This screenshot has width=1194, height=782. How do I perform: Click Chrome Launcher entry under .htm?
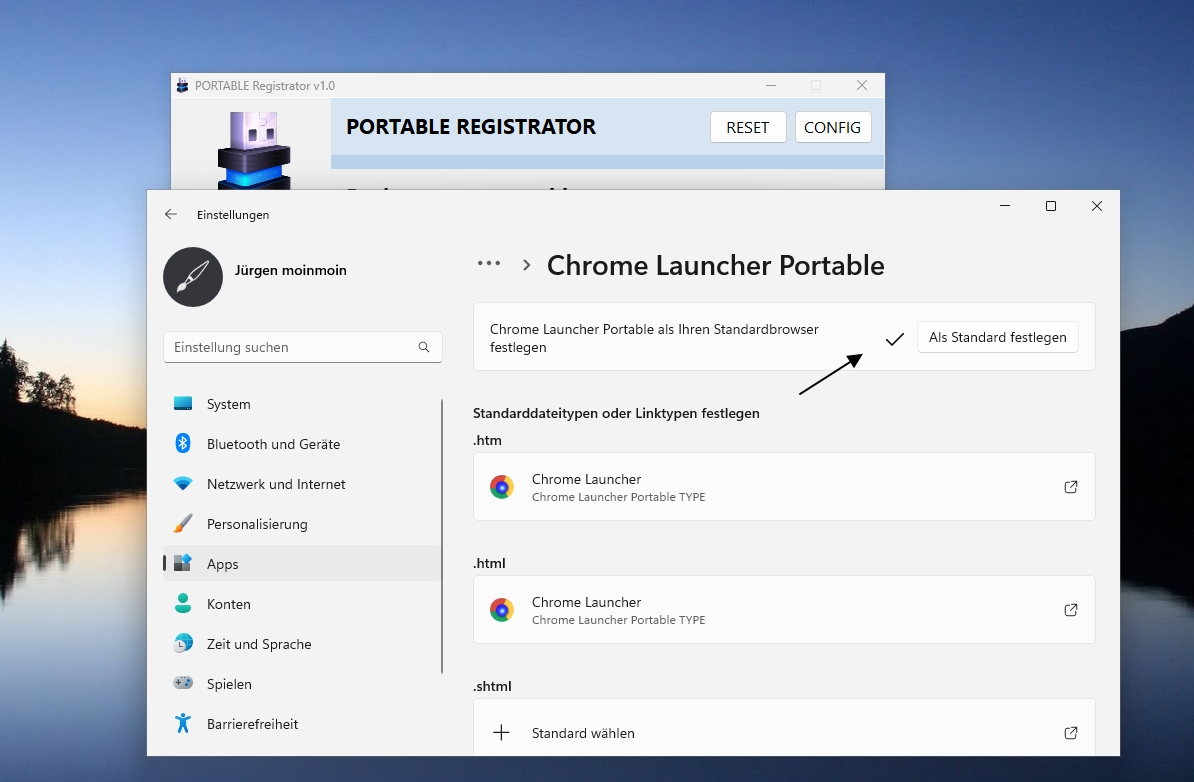click(x=784, y=487)
